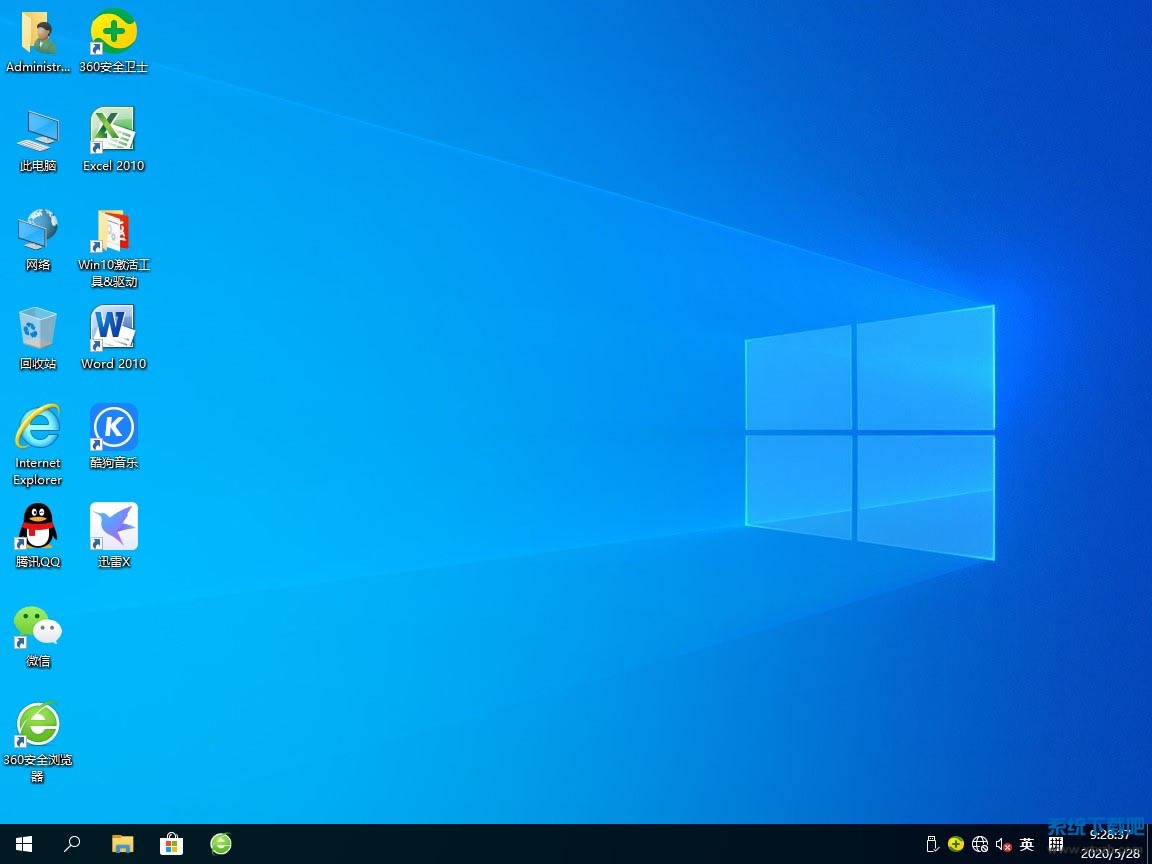Click the 微信 WeChat desktop icon
The image size is (1152, 864).
pyautogui.click(x=38, y=627)
